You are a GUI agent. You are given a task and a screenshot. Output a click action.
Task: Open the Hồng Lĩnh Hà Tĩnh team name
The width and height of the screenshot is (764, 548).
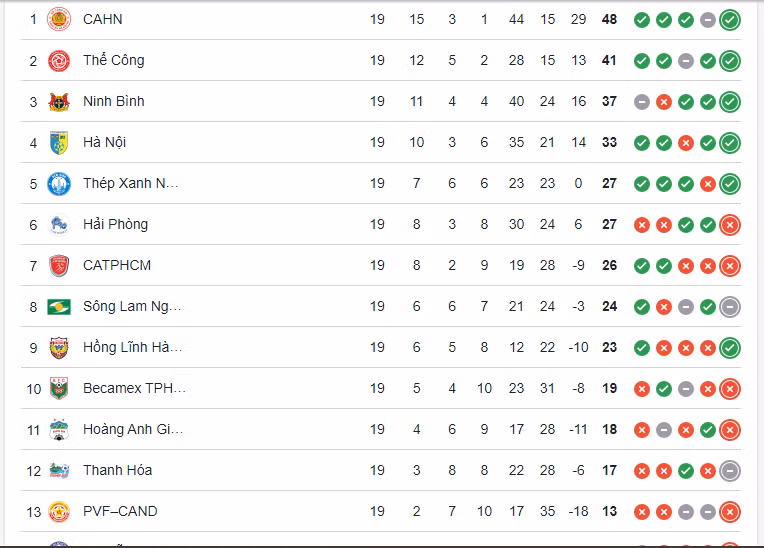[x=132, y=348]
